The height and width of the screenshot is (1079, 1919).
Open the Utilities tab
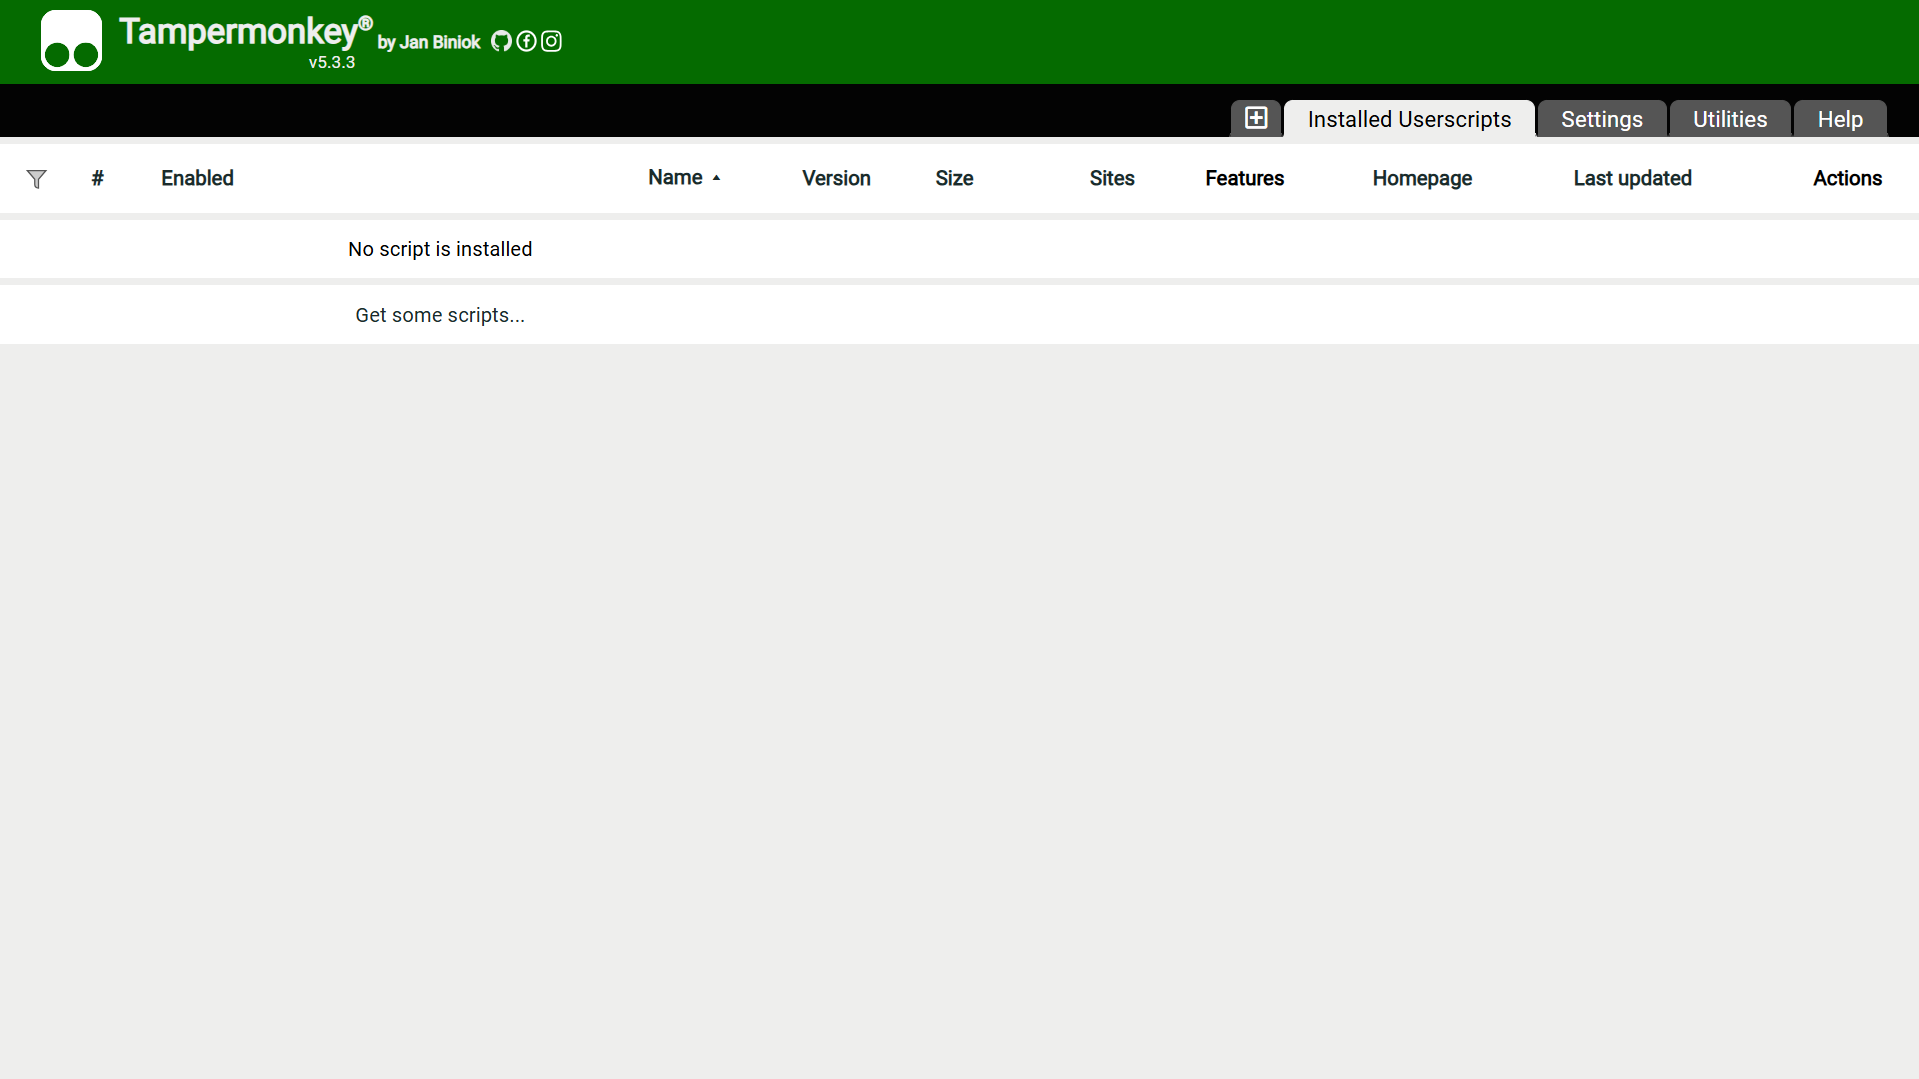click(x=1729, y=119)
